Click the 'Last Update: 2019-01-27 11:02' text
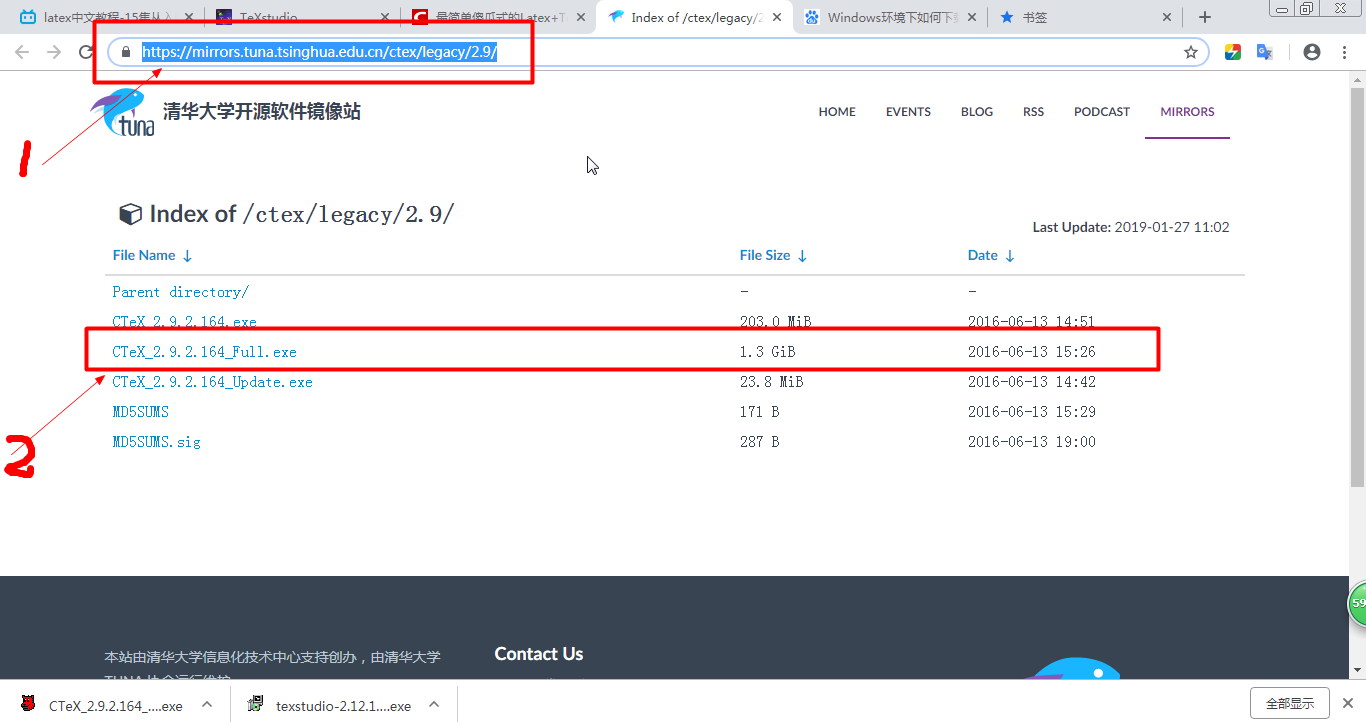This screenshot has height=724, width=1366. coord(1131,227)
